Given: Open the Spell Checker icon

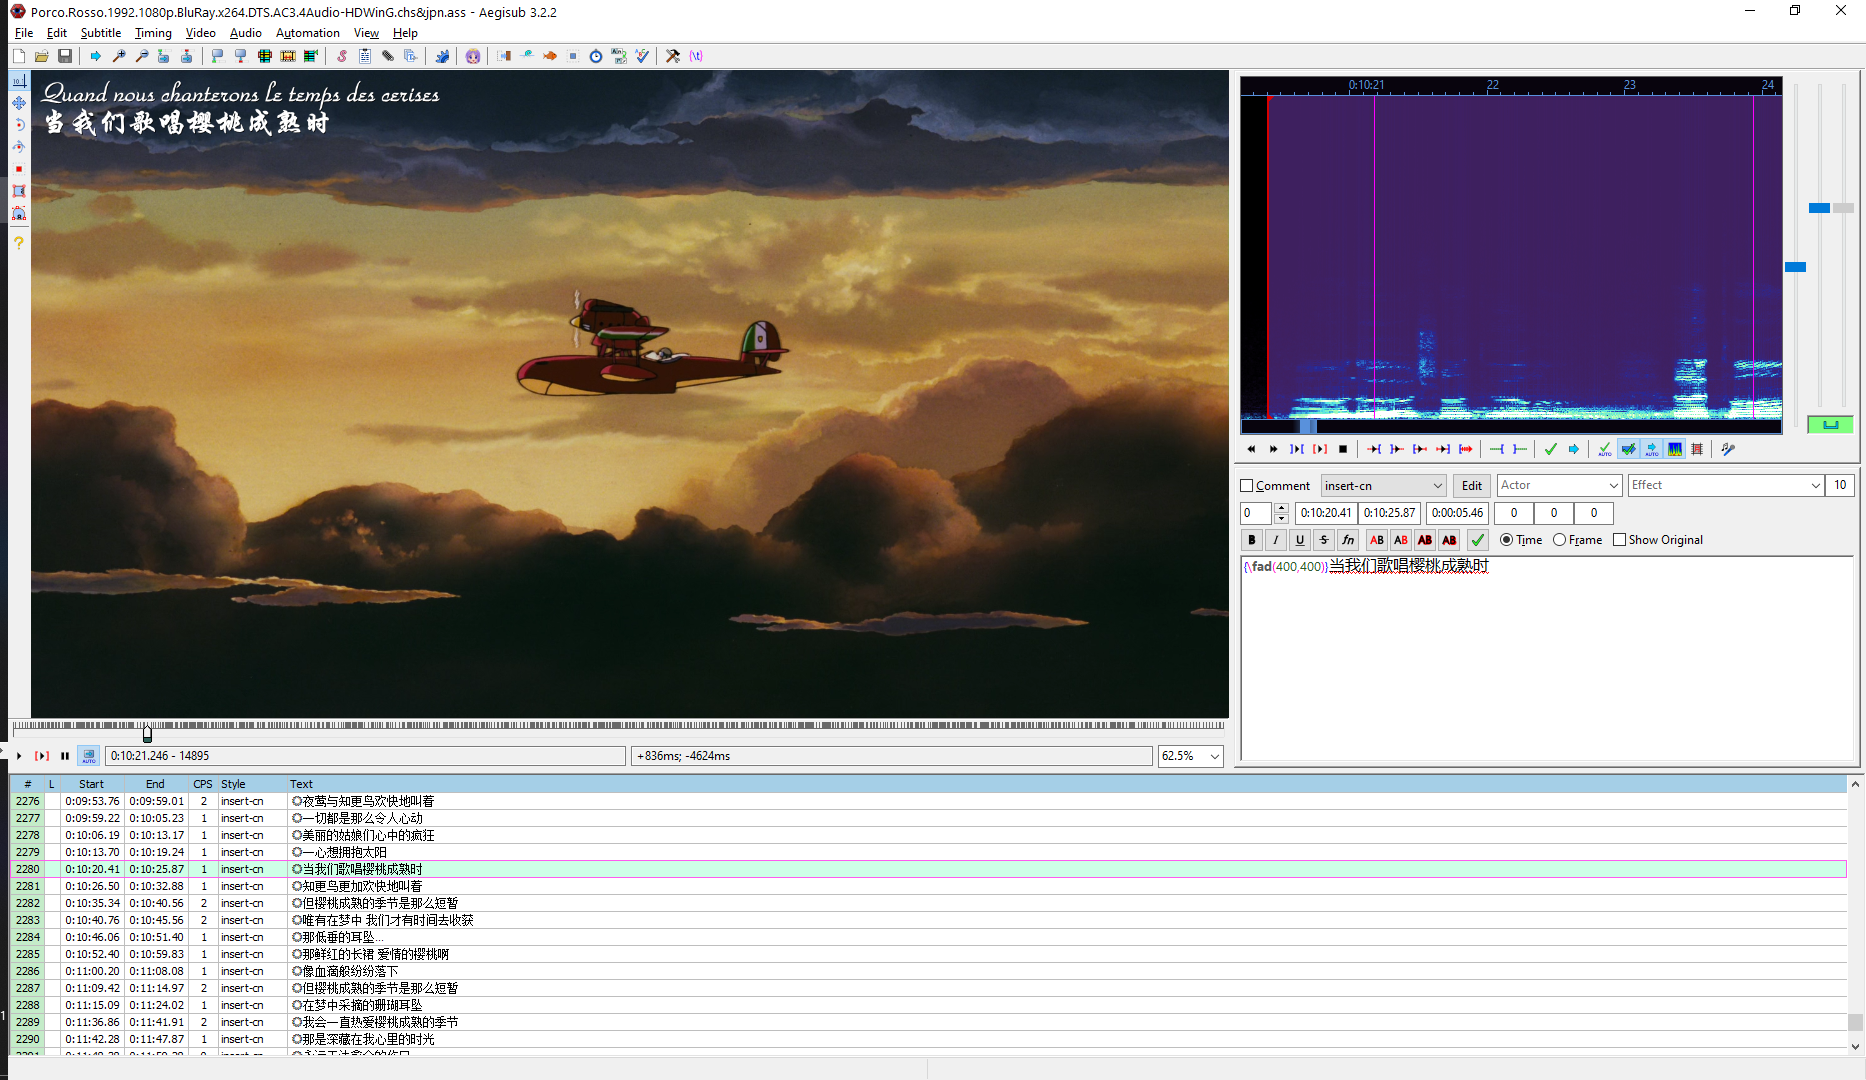Looking at the screenshot, I should 642,56.
